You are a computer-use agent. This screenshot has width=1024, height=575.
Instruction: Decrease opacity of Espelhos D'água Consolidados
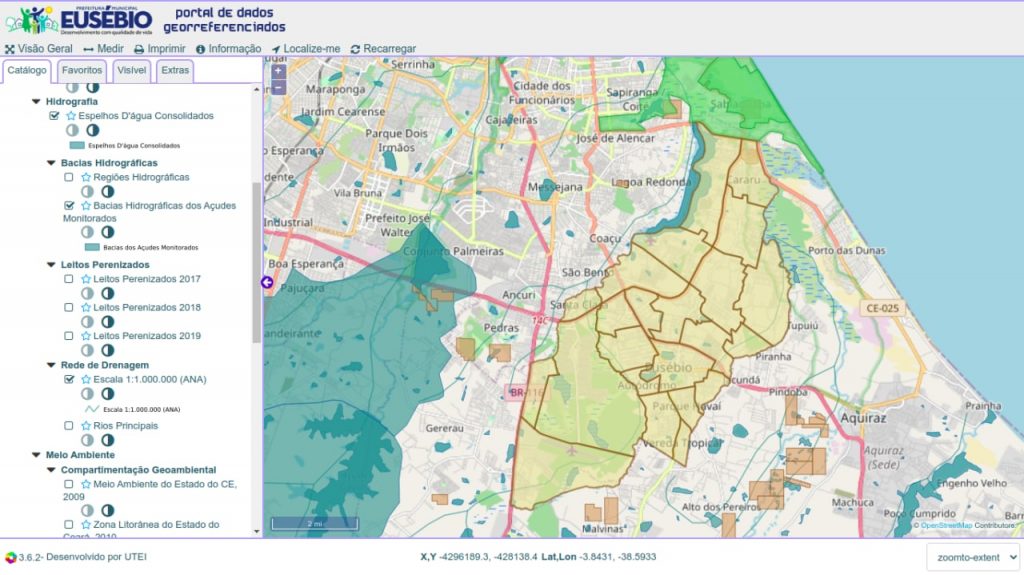click(x=72, y=130)
